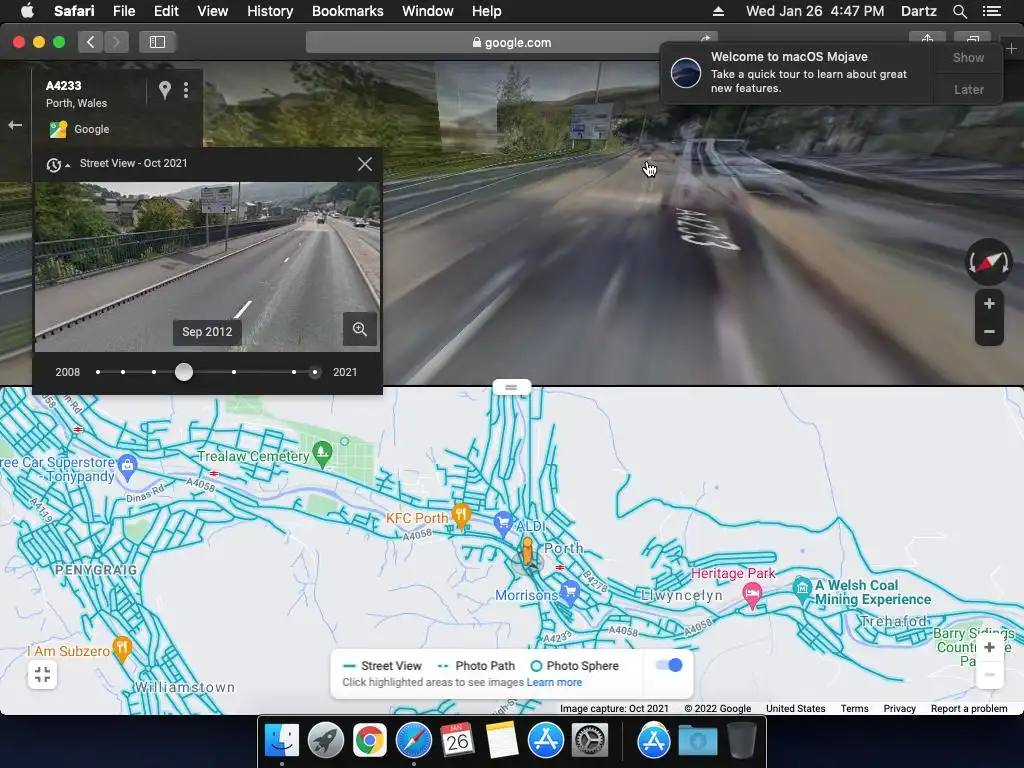Open a new tab with the plus button
The image size is (1024, 768).
tap(1011, 49)
